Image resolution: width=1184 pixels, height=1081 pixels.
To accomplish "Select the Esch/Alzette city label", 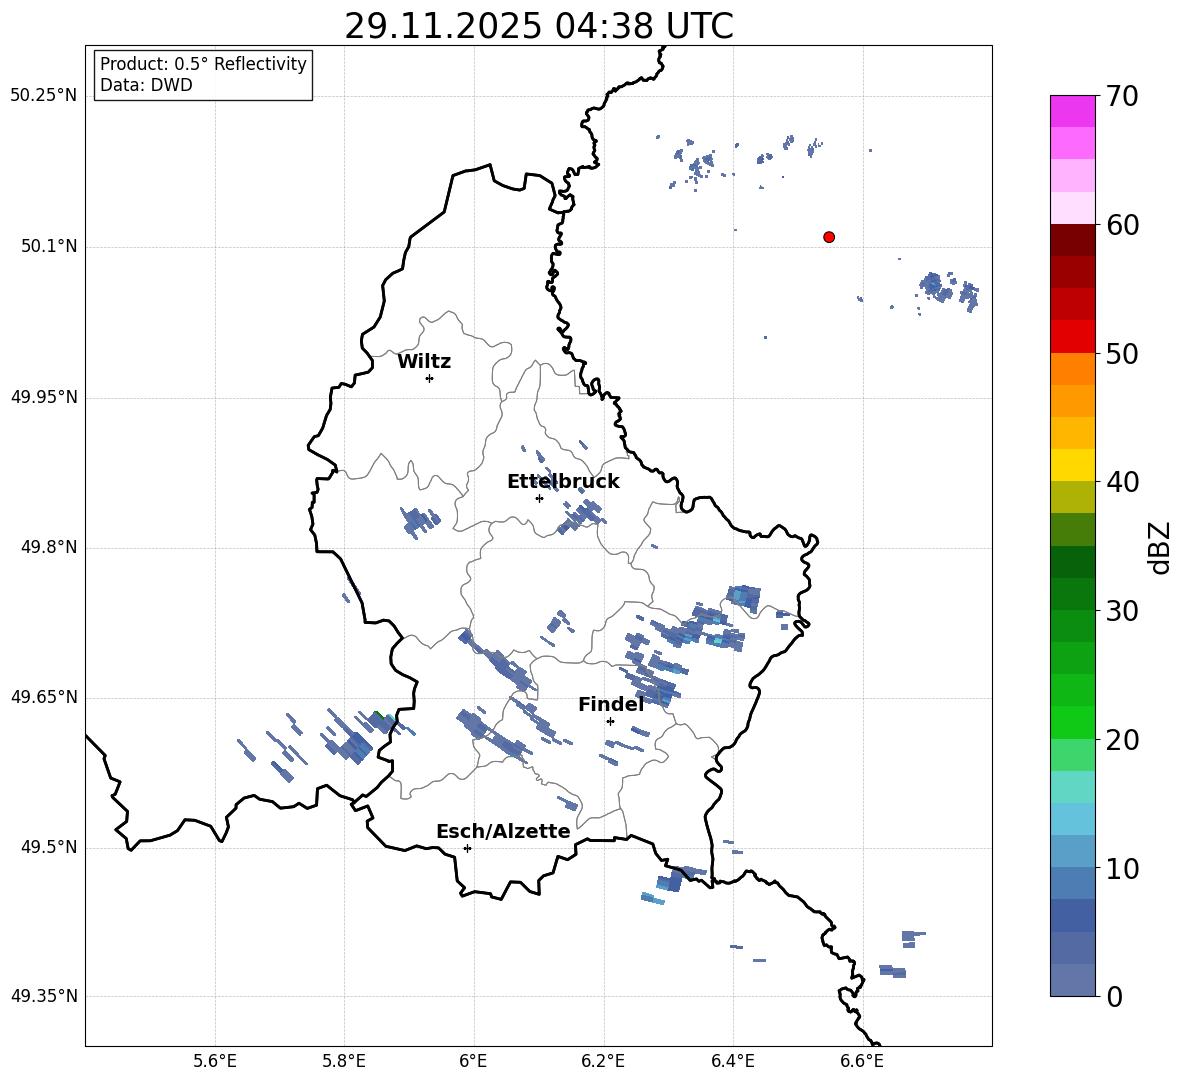I will click(503, 832).
